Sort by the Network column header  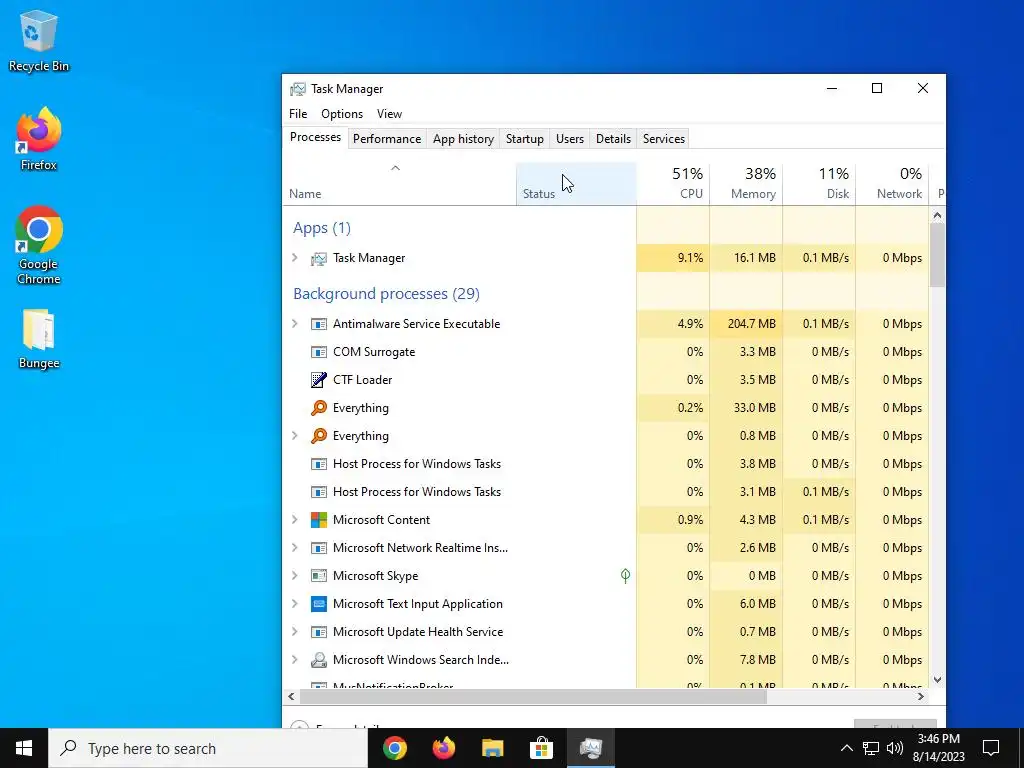(x=892, y=184)
